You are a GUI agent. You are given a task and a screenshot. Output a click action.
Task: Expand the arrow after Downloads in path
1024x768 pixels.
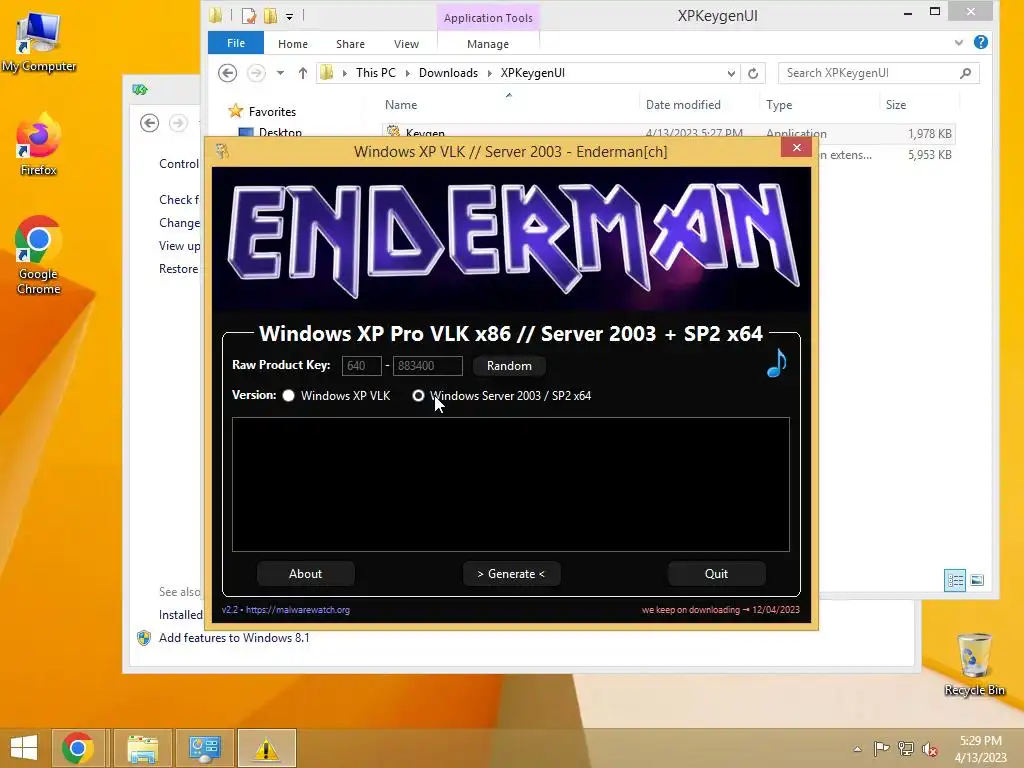(489, 73)
